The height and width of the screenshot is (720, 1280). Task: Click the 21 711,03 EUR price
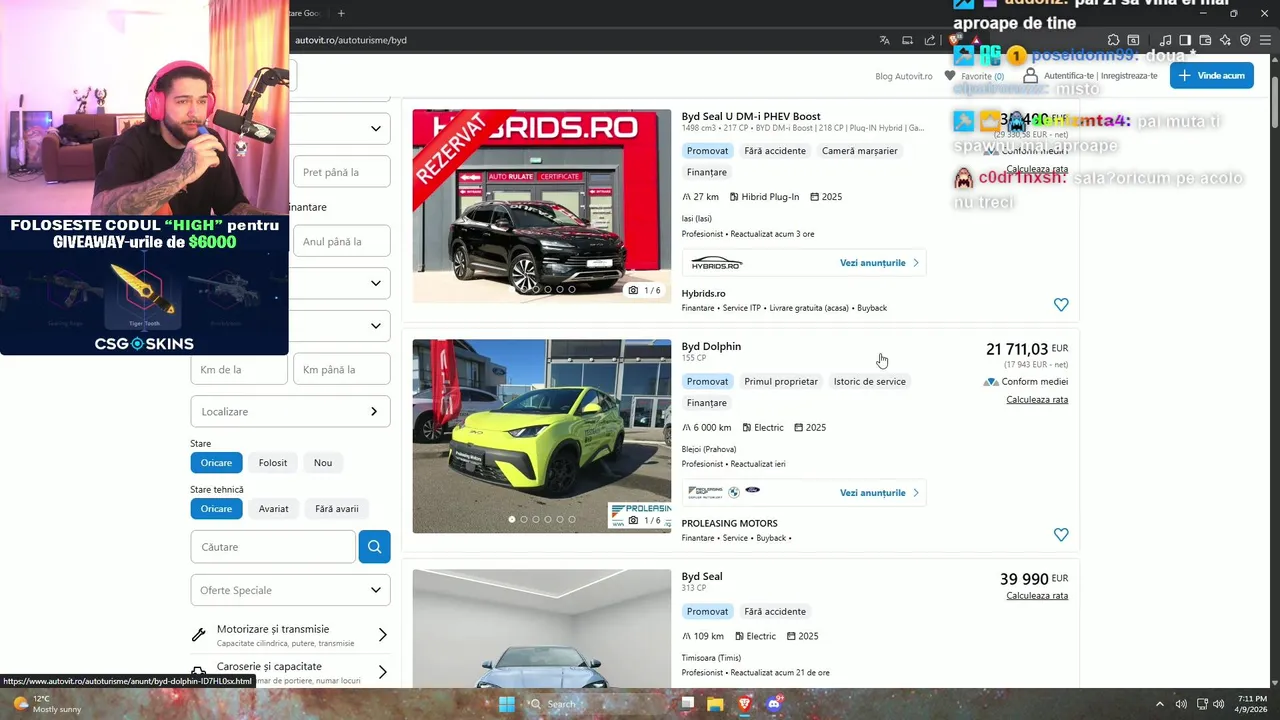point(1027,349)
